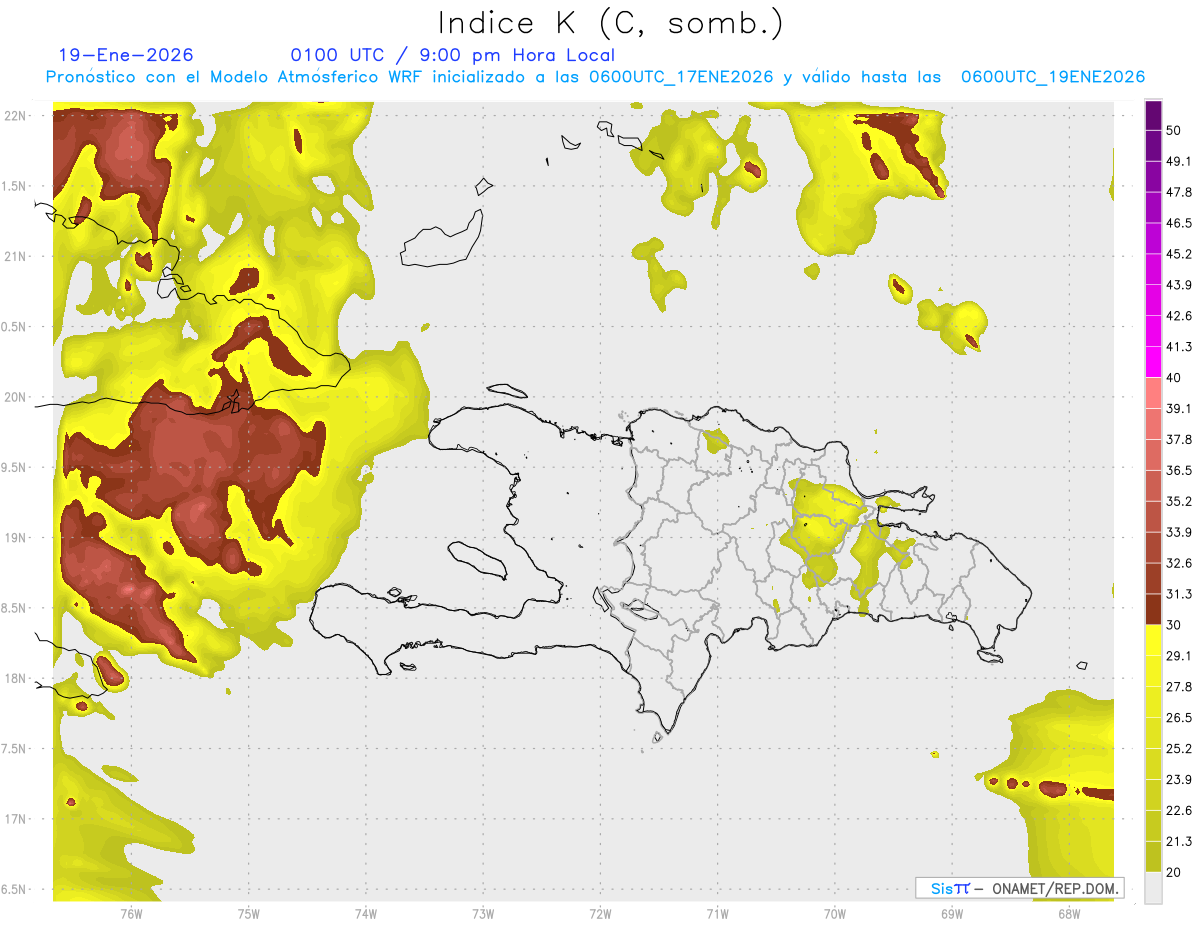Click the title 'Indice K (C, somb.)'
The image size is (1200, 927).
coord(610,22)
